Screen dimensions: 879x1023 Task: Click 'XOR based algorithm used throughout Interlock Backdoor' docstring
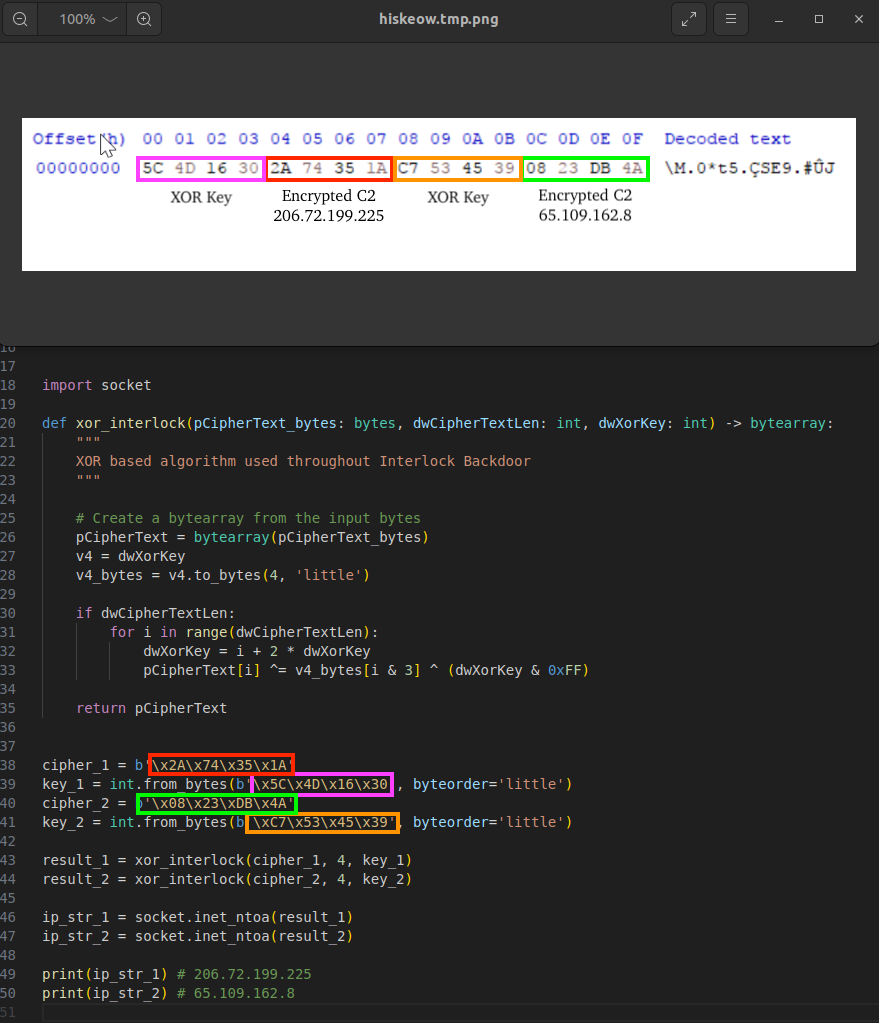[x=303, y=461]
